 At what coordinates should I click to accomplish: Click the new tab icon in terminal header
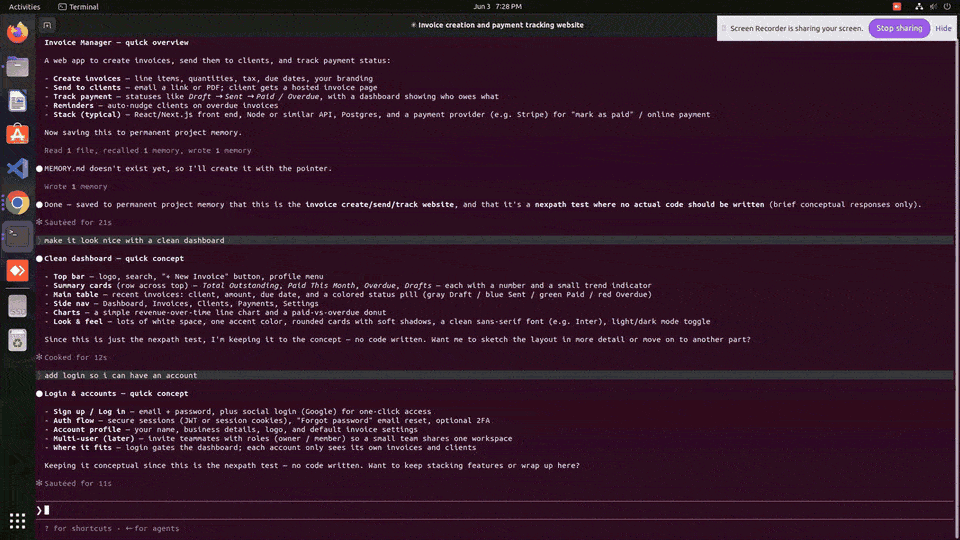click(x=47, y=25)
